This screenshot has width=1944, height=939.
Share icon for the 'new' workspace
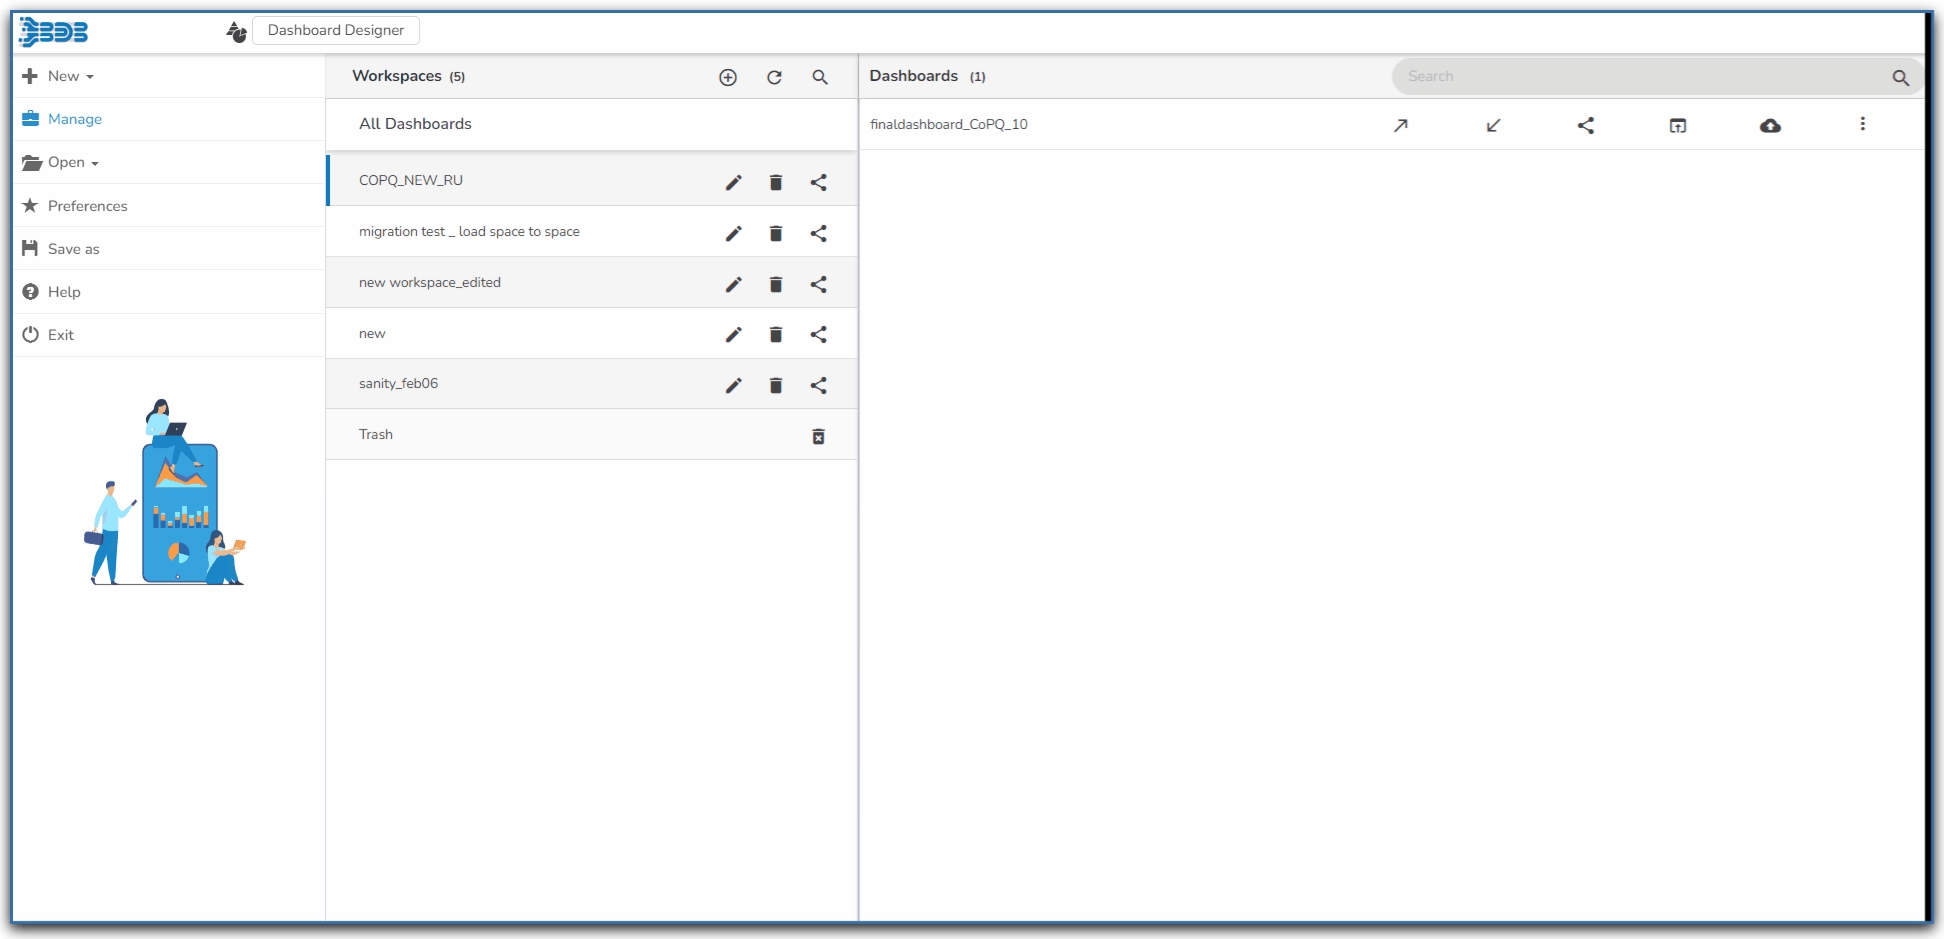819,334
